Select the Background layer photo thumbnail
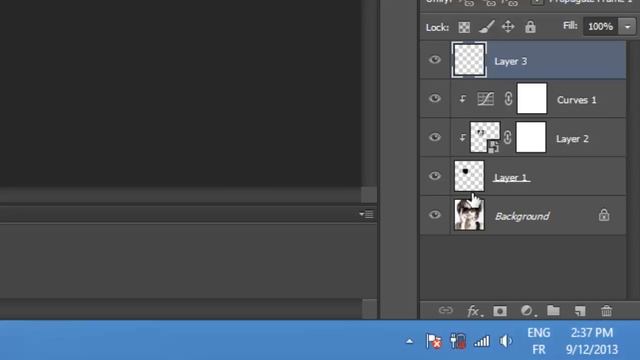Viewport: 640px width, 360px height. (469, 215)
